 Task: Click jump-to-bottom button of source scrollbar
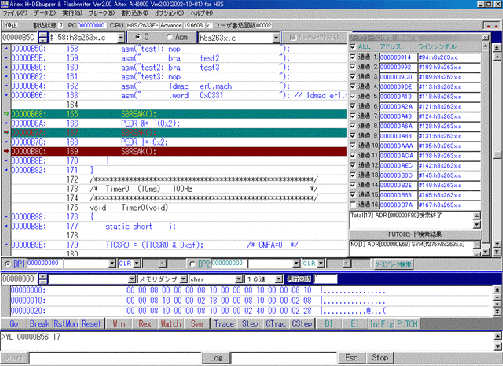coord(497,252)
